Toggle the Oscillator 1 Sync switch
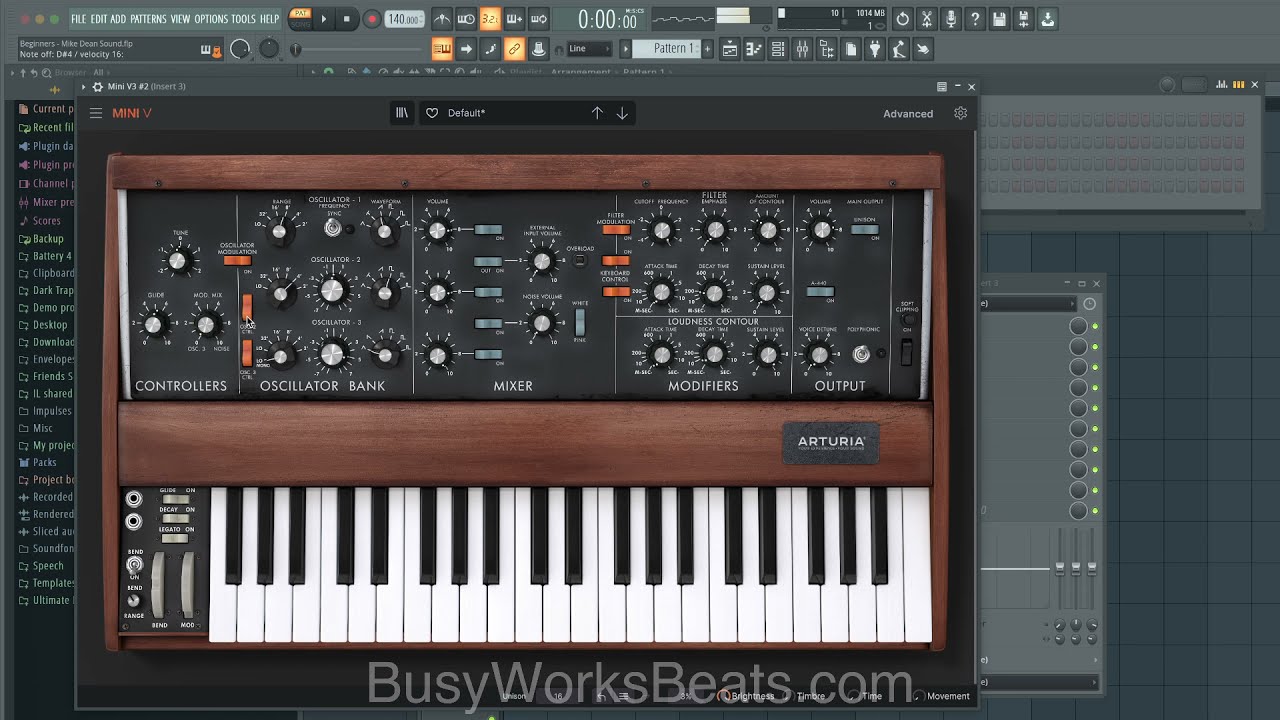Viewport: 1280px width, 720px height. click(333, 228)
